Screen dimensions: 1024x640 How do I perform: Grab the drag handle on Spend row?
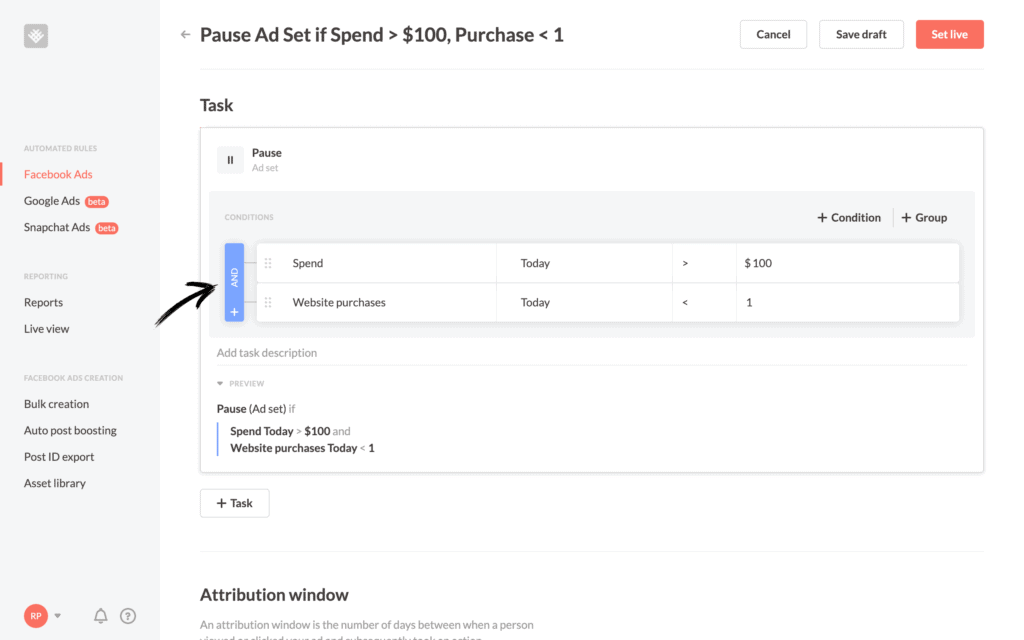click(268, 263)
